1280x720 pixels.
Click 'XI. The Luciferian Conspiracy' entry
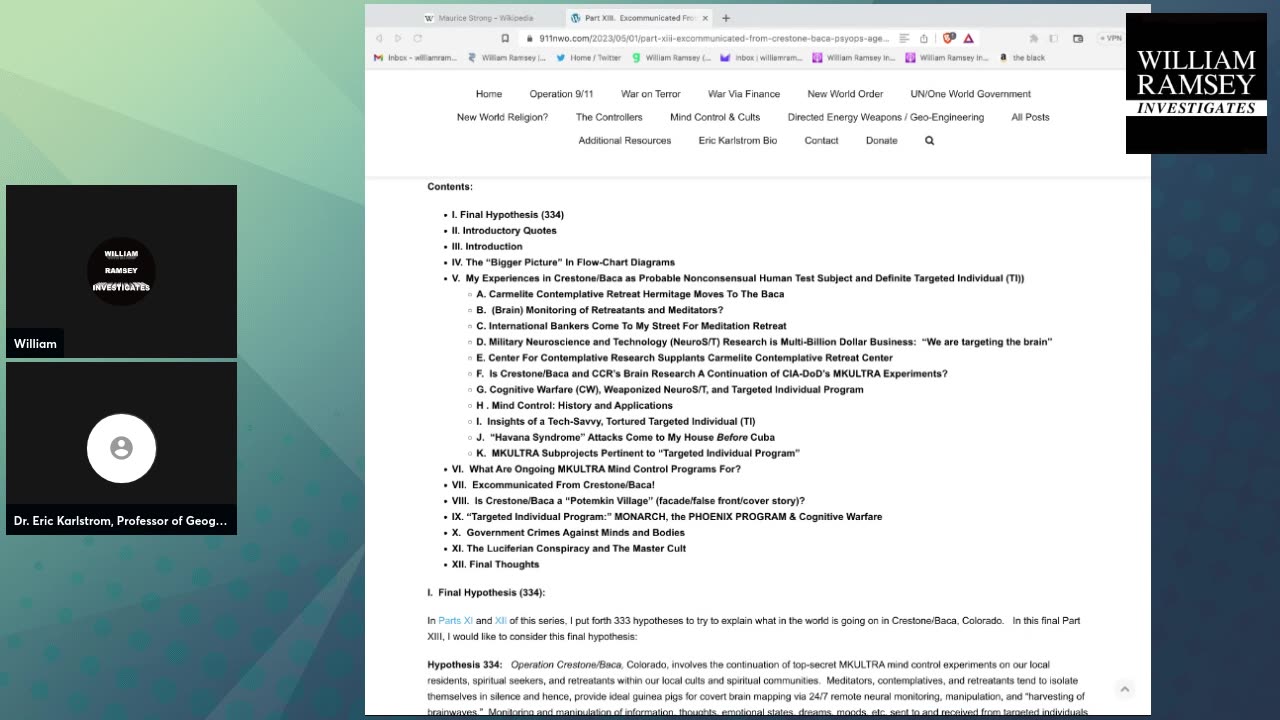click(x=568, y=549)
